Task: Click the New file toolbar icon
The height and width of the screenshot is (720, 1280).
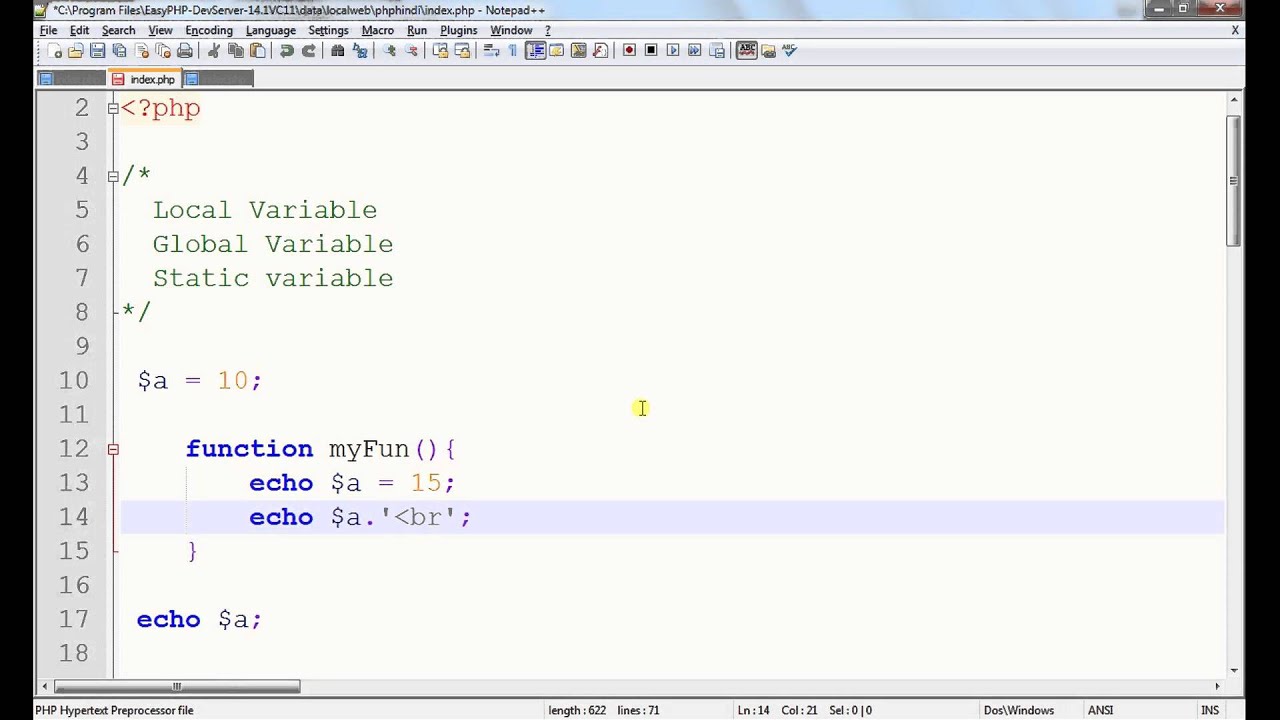Action: point(54,51)
